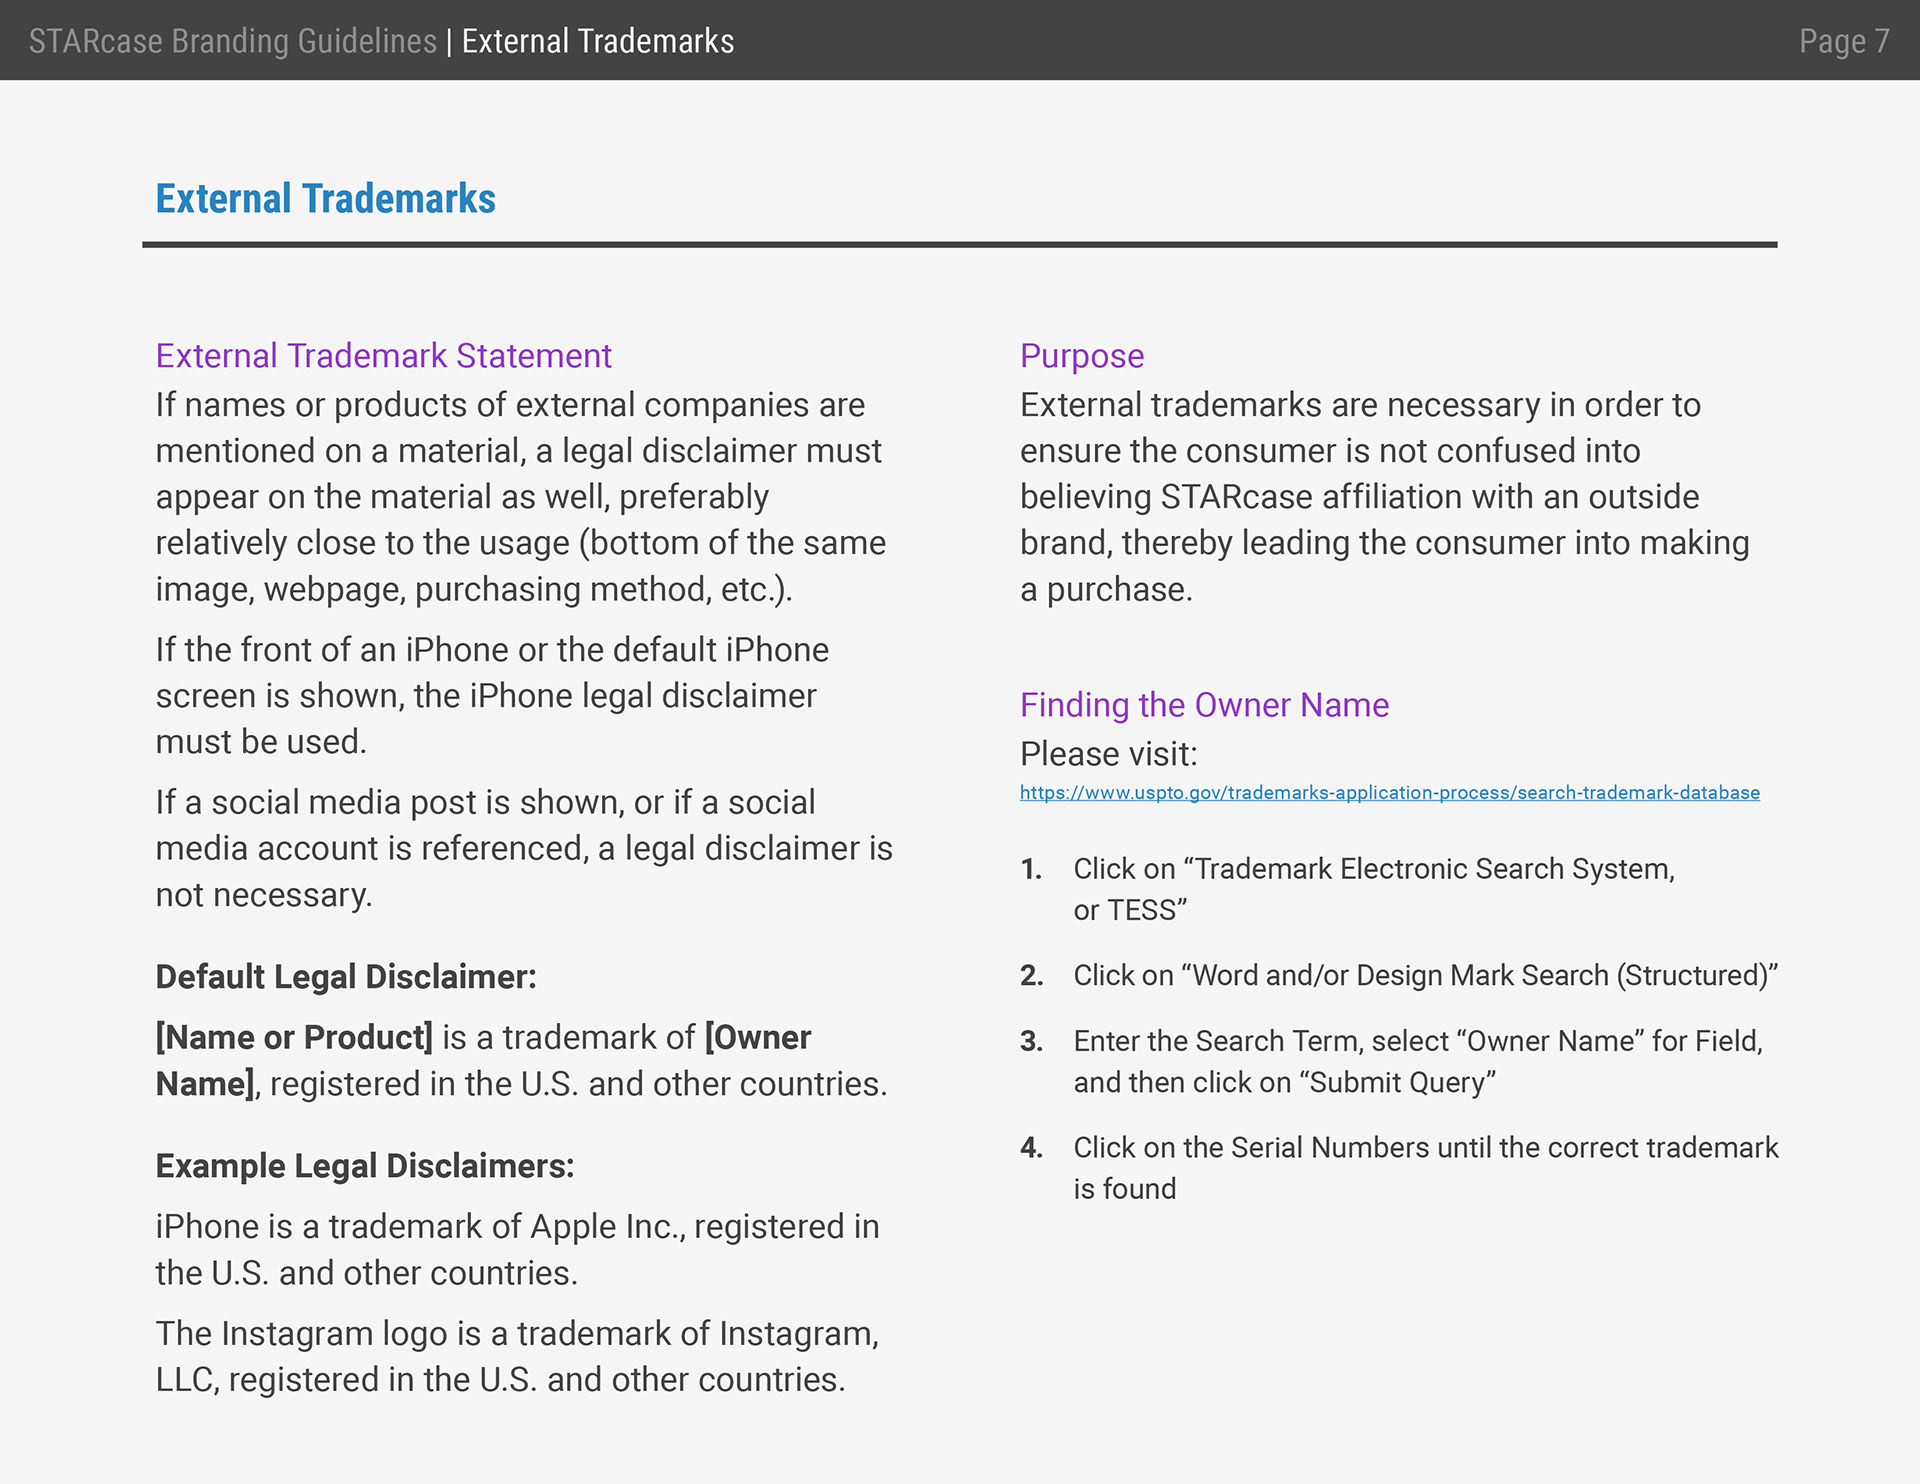Viewport: 1920px width, 1484px height.
Task: Click the Please visit text
Action: [1108, 754]
